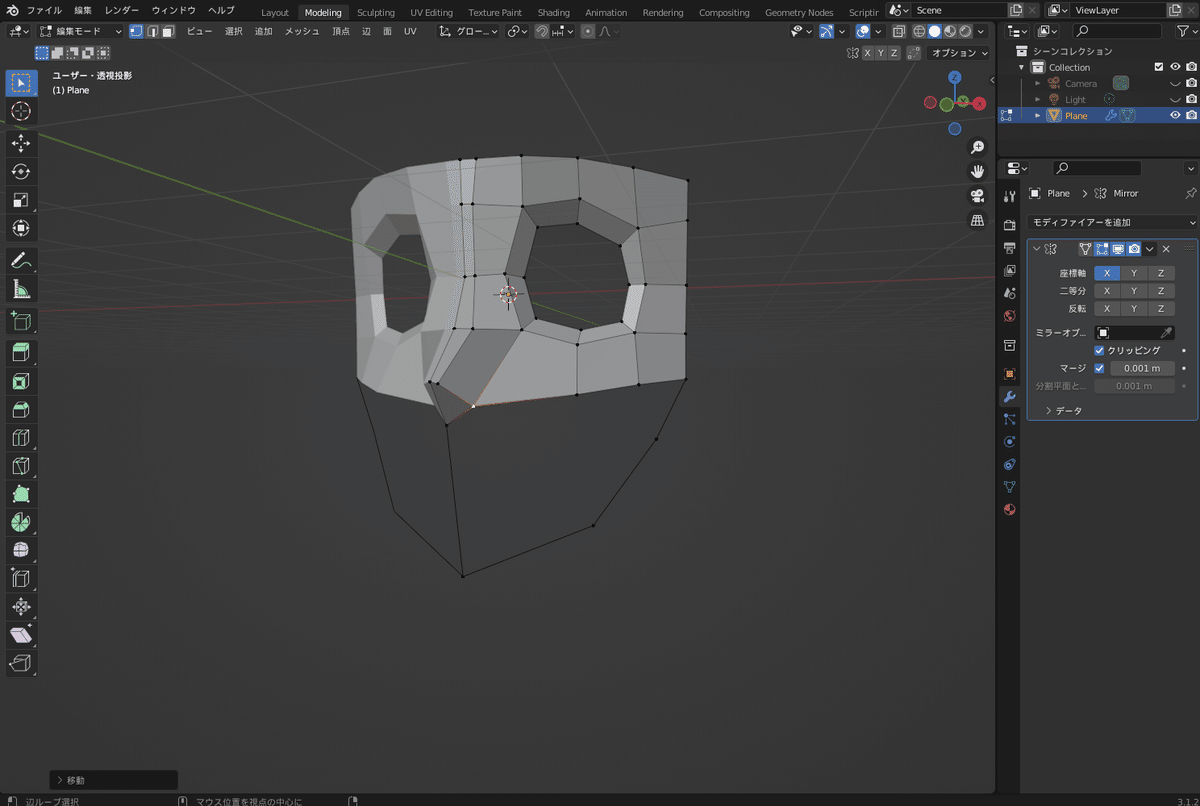Click the ビュー menu button in header
This screenshot has height=806, width=1200.
pyautogui.click(x=200, y=31)
